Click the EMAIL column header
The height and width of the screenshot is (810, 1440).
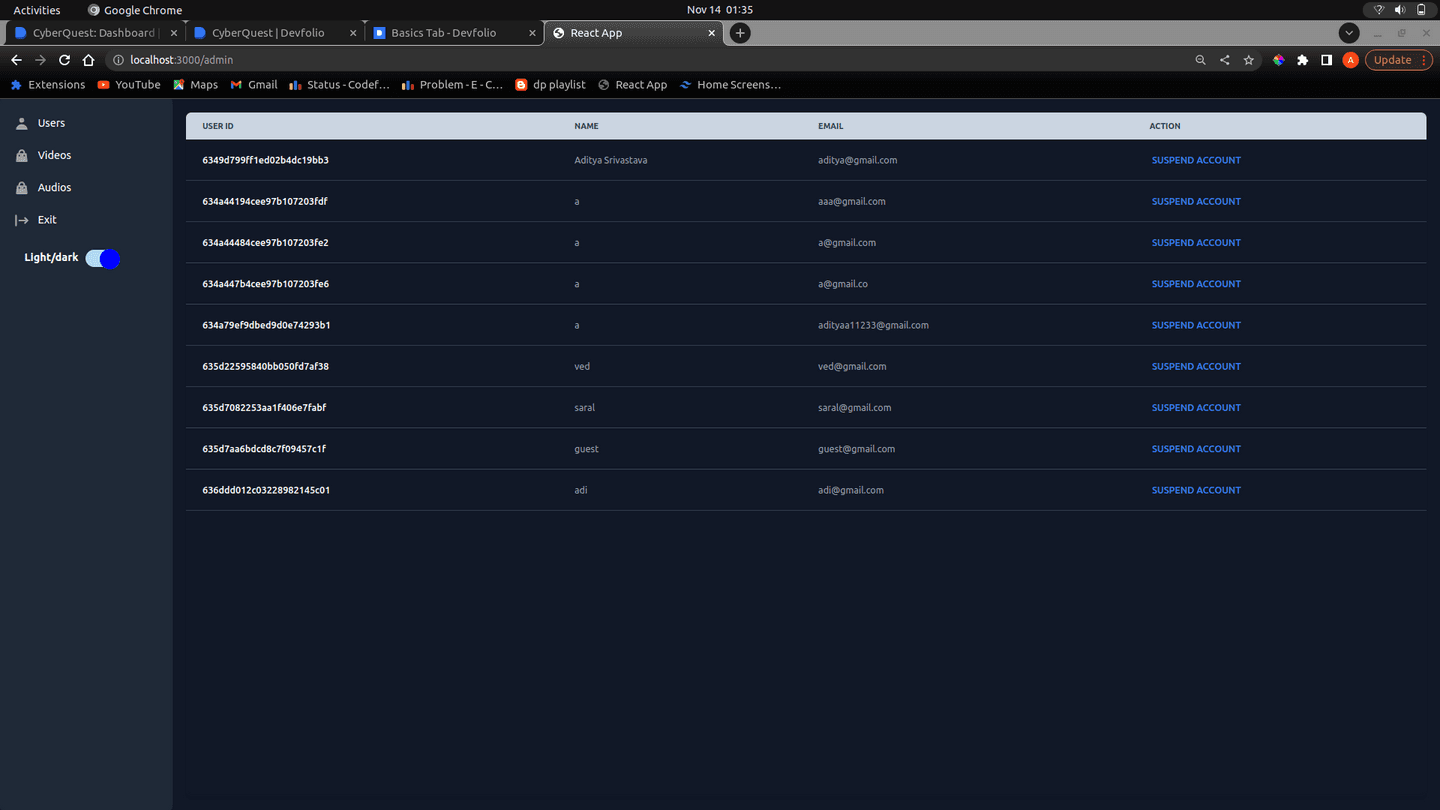[830, 126]
